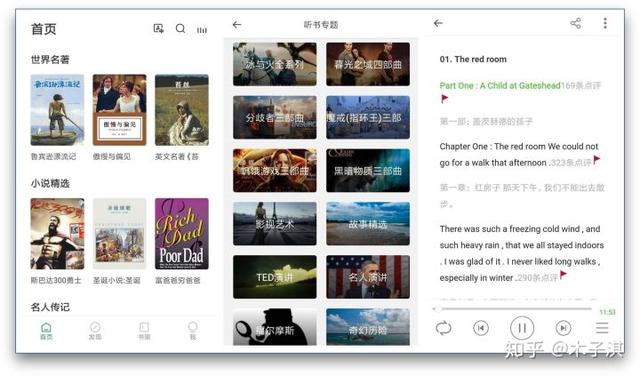The width and height of the screenshot is (640, 376).
Task: Go back from the 听书专题 screen
Action: point(237,24)
